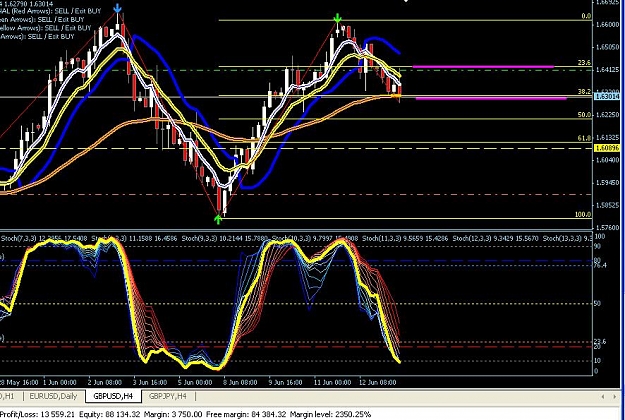The width and height of the screenshot is (625, 420).
Task: Click the current price label 1.63014
Action: click(607, 96)
